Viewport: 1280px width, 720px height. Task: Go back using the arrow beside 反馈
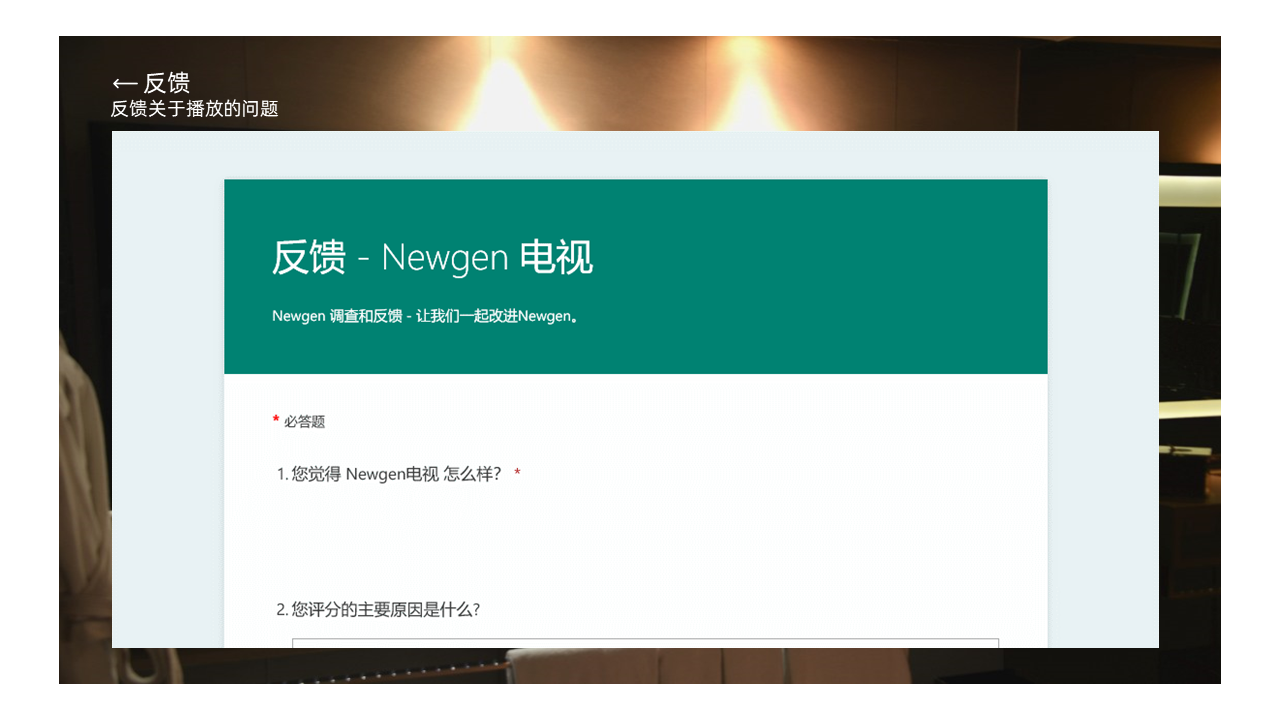(x=124, y=84)
